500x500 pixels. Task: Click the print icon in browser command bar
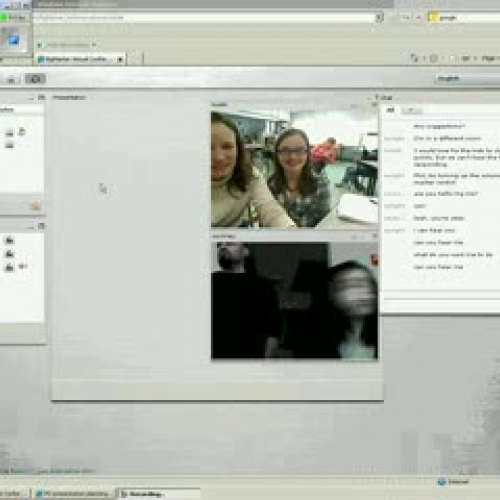(x=465, y=58)
